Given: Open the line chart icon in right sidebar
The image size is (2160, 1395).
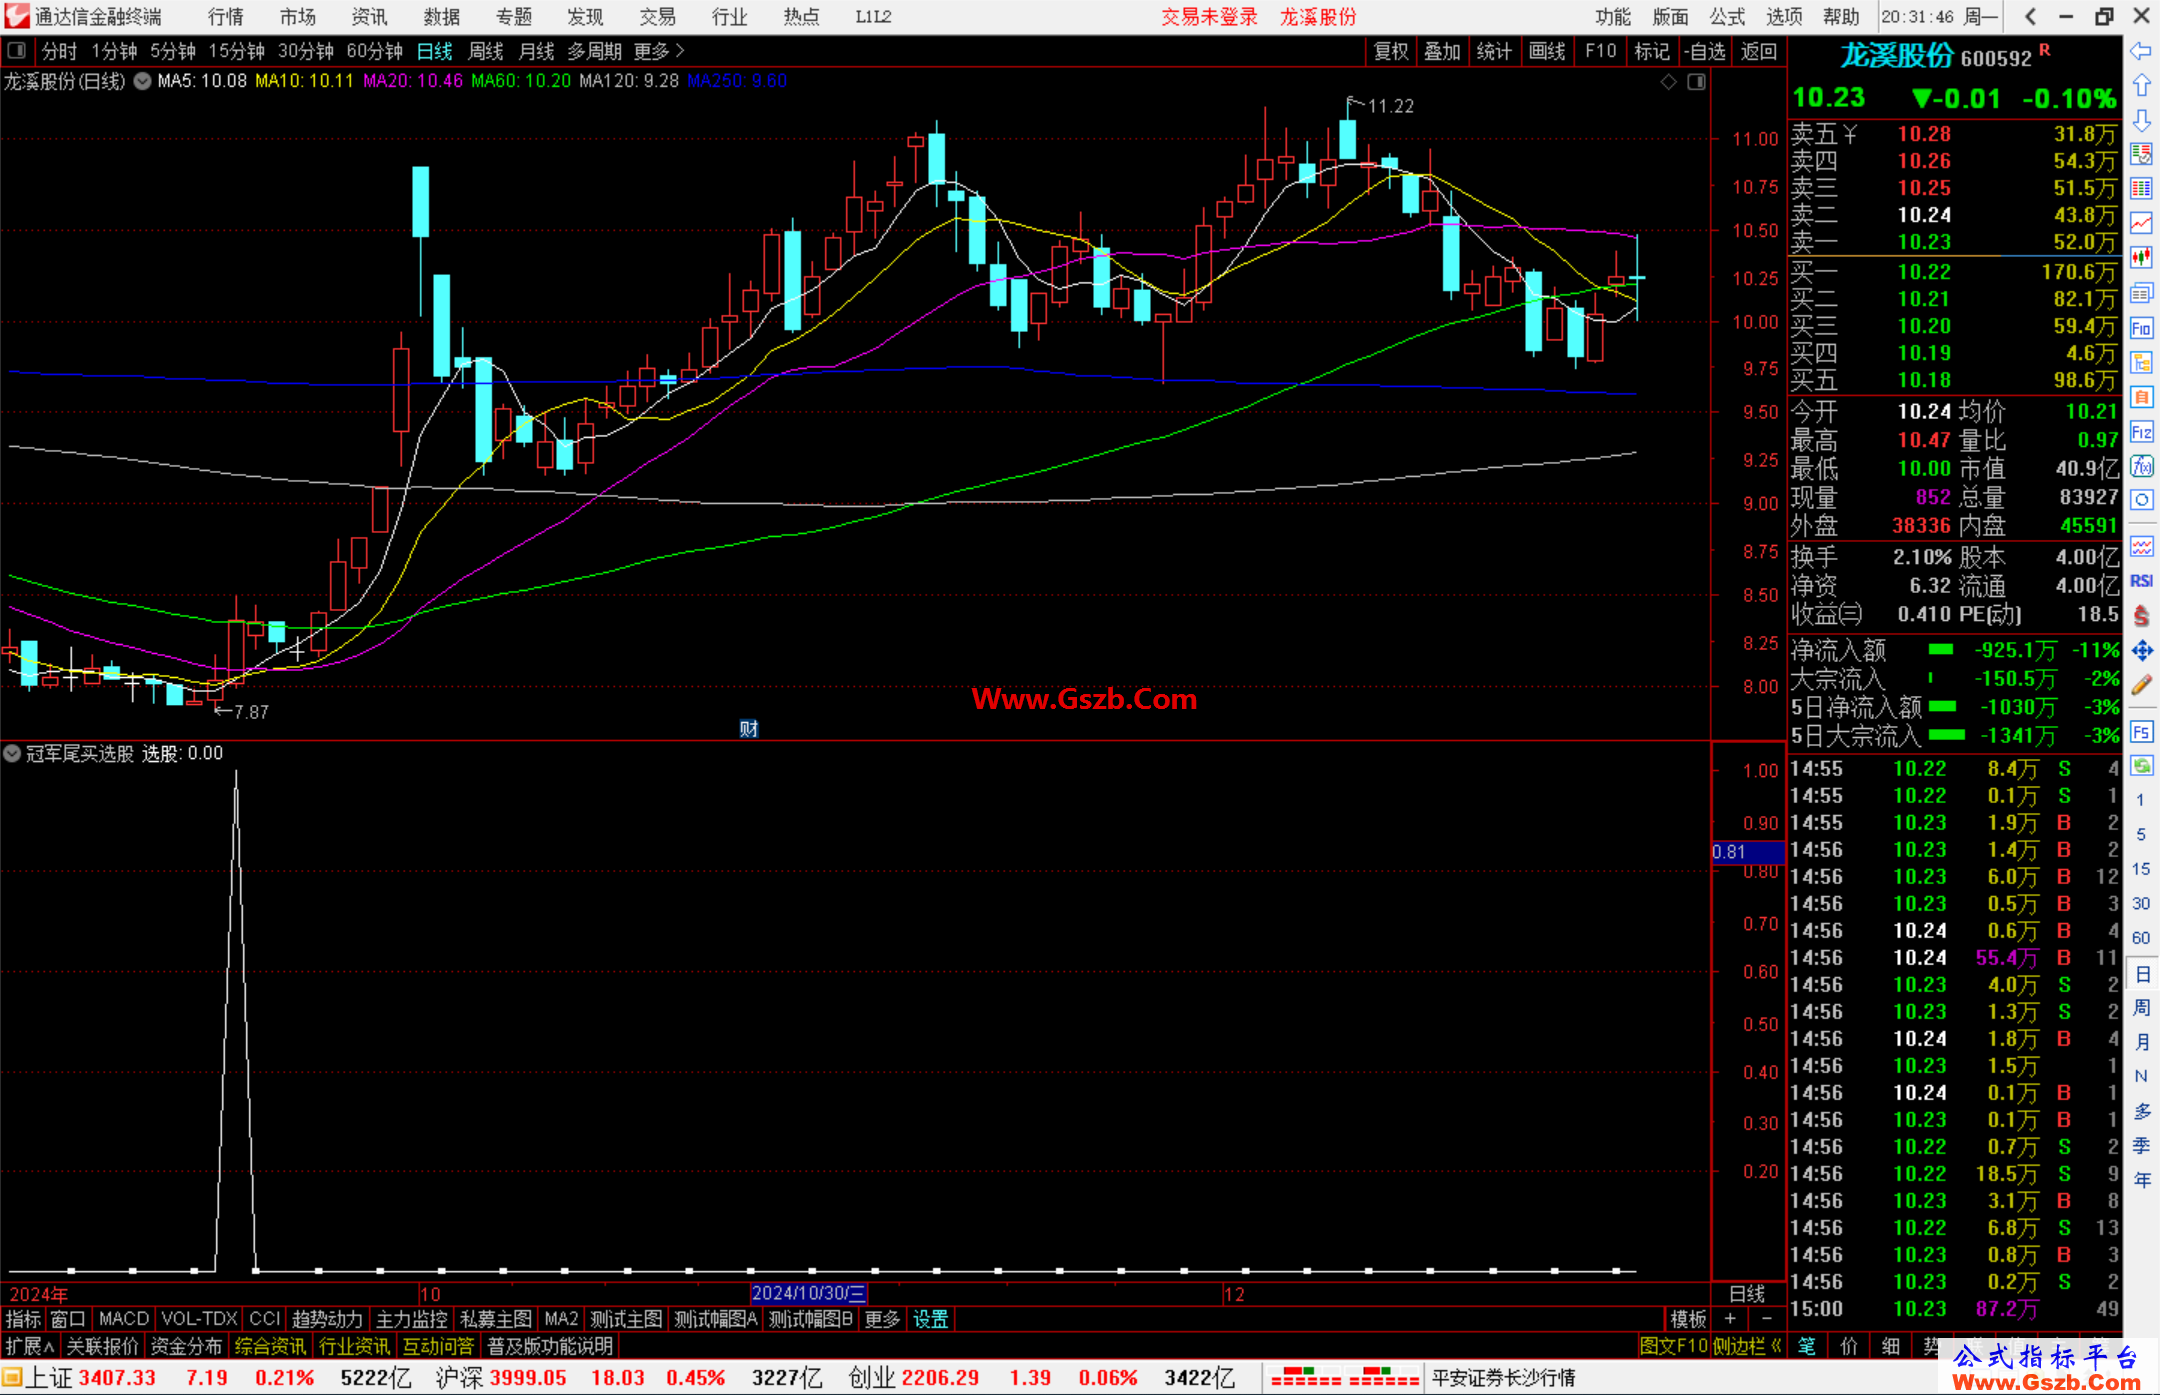Looking at the screenshot, I should (2141, 223).
